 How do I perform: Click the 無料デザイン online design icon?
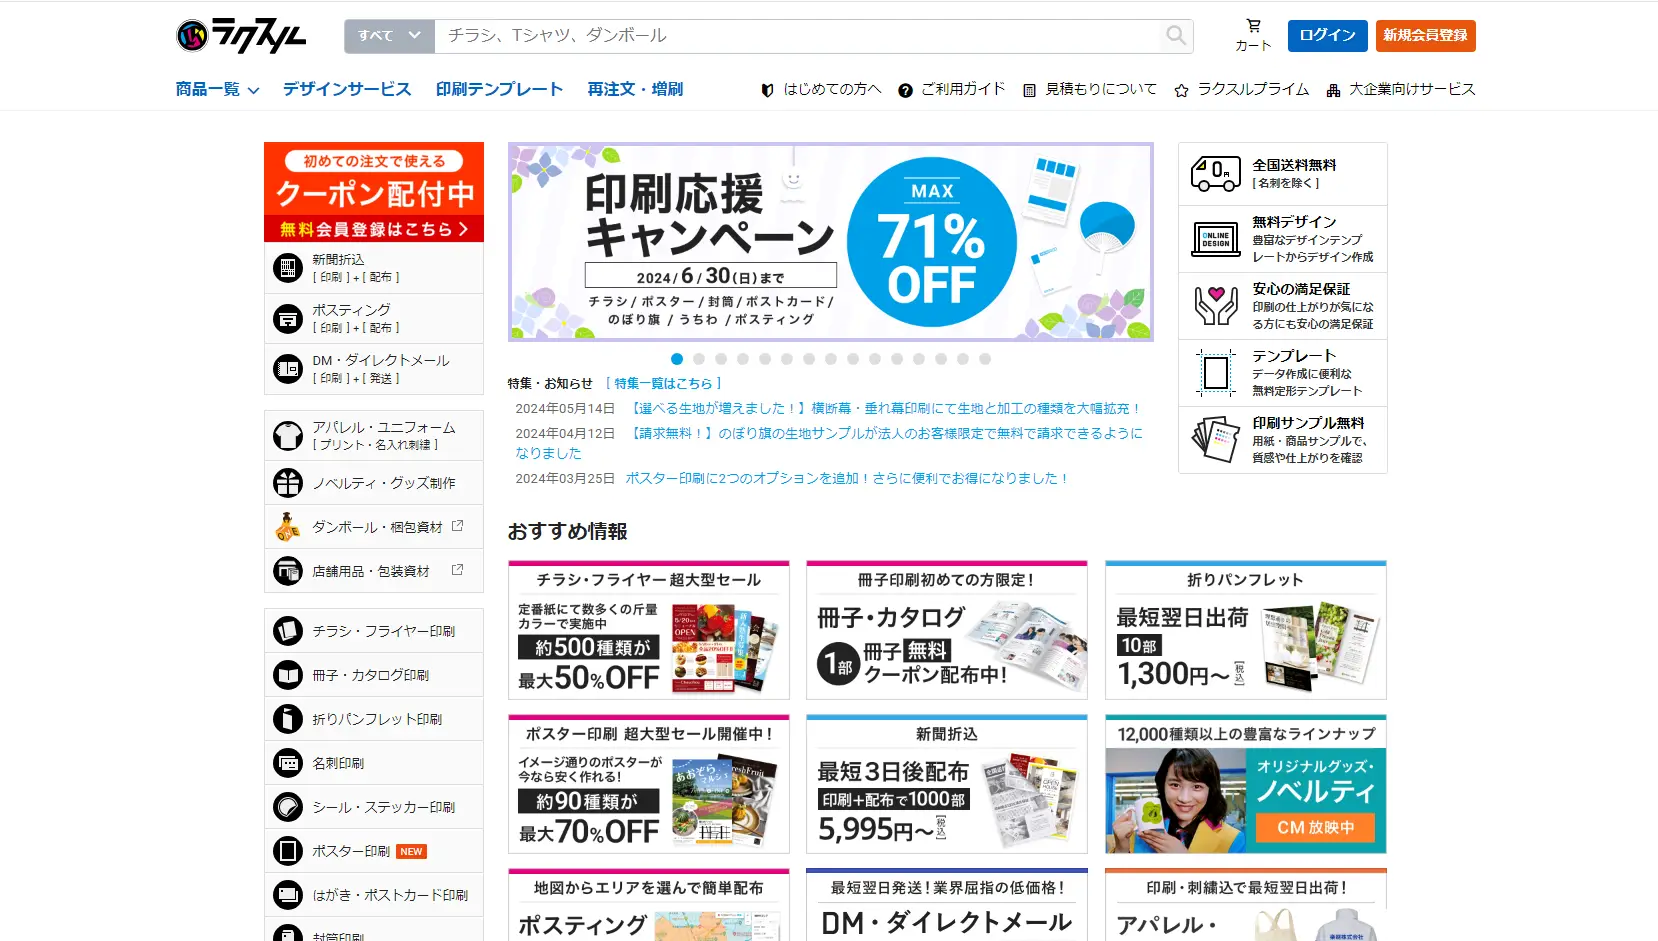[1216, 239]
